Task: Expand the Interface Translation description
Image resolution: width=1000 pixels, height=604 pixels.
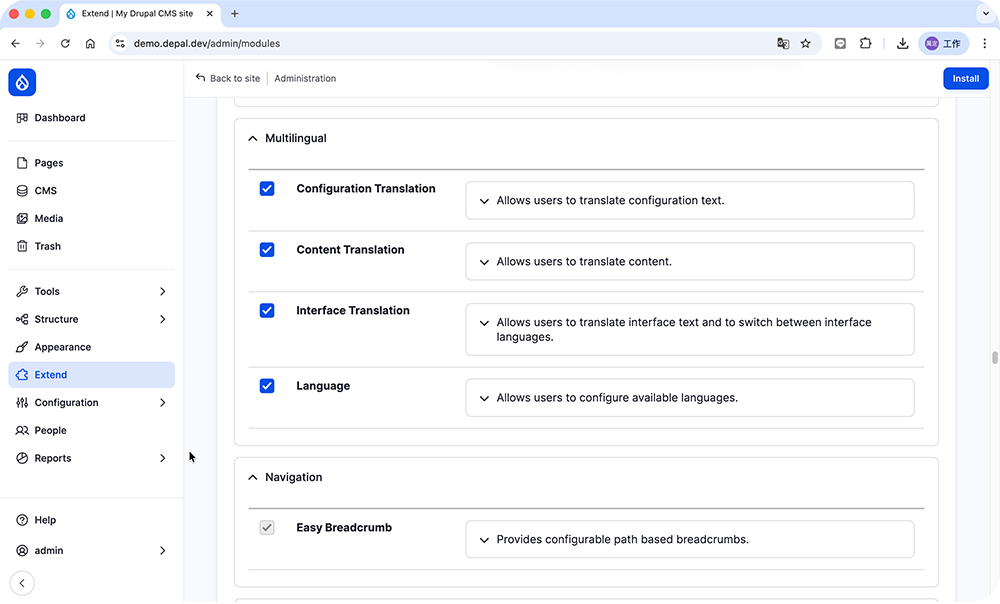Action: [x=485, y=323]
